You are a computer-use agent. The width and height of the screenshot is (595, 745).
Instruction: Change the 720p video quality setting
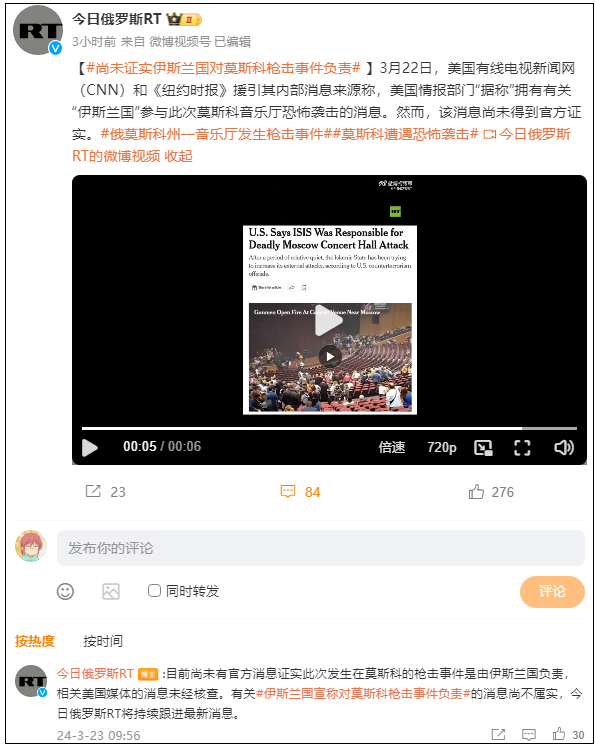point(441,447)
